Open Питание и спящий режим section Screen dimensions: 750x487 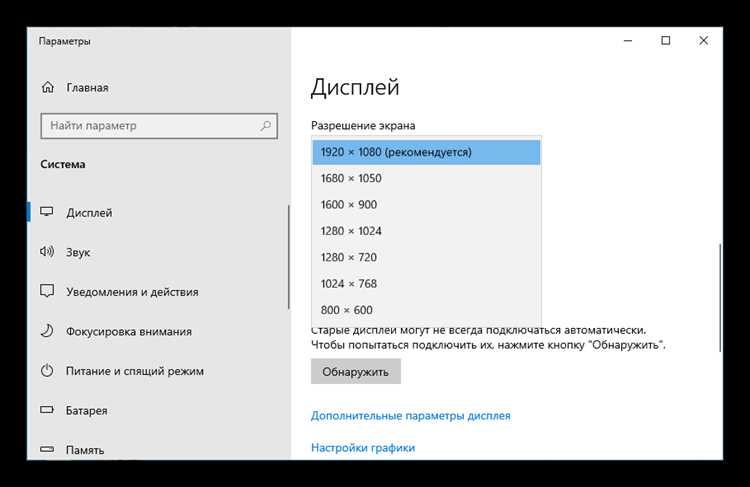[x=135, y=371]
